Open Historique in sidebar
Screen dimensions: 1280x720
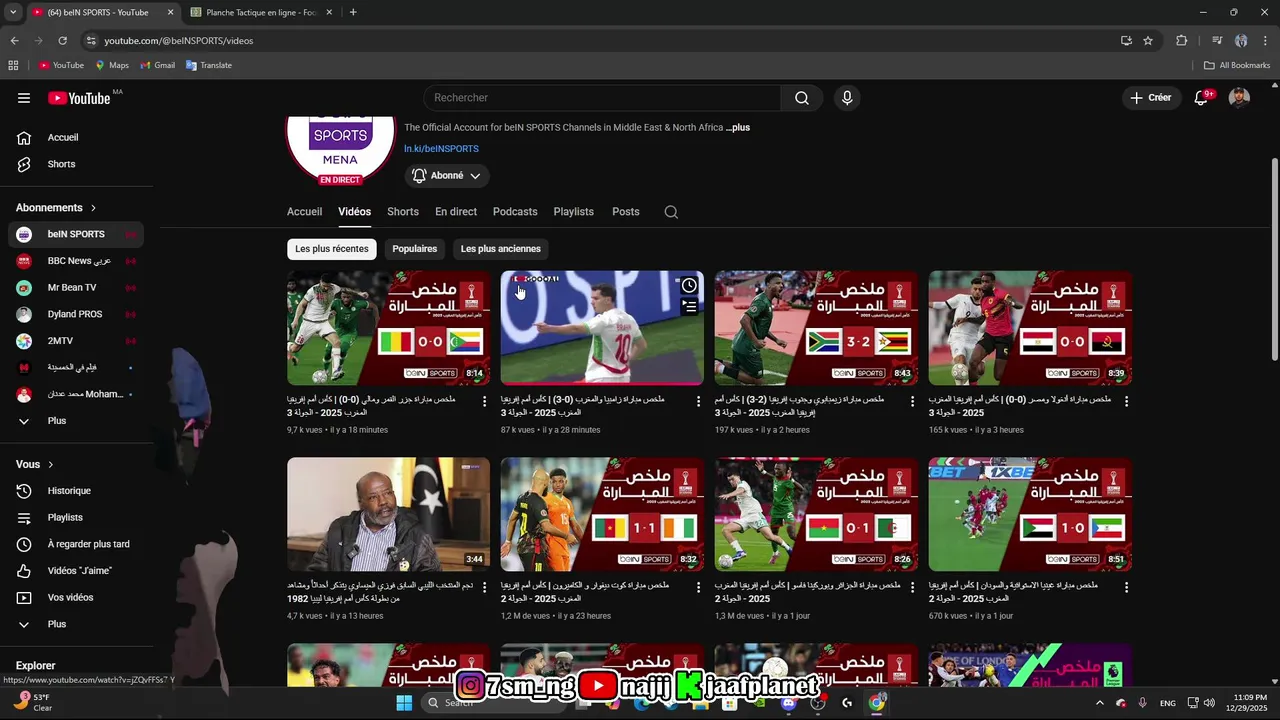pos(76,491)
